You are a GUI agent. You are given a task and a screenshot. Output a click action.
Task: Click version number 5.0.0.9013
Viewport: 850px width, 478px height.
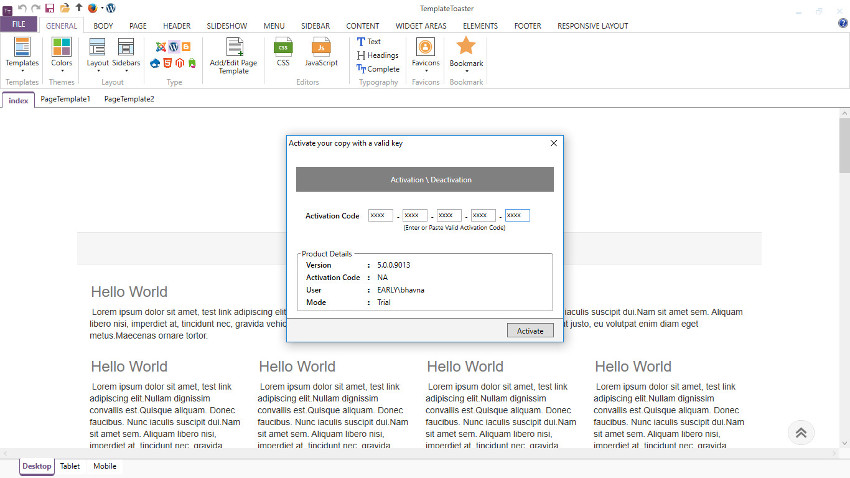[x=394, y=265]
